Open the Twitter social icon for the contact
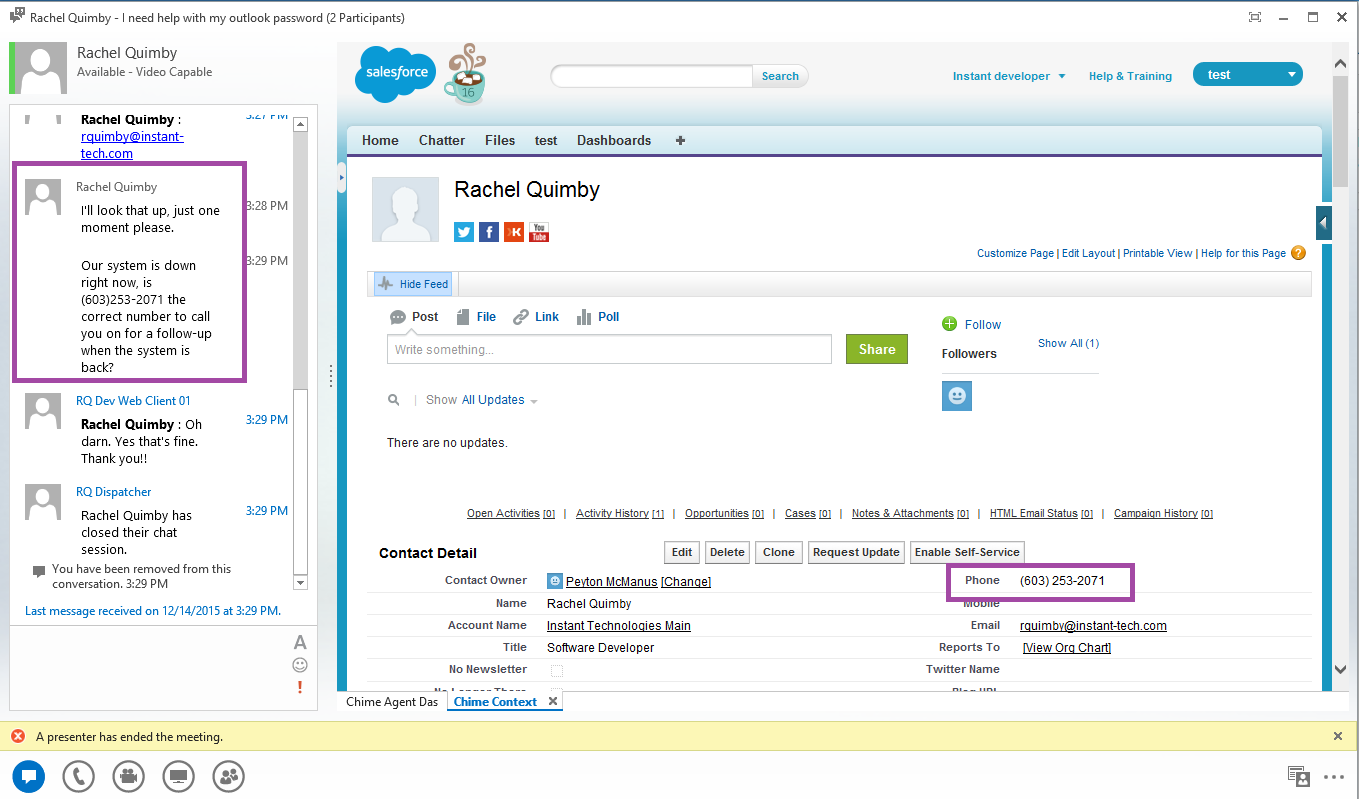 coord(464,232)
